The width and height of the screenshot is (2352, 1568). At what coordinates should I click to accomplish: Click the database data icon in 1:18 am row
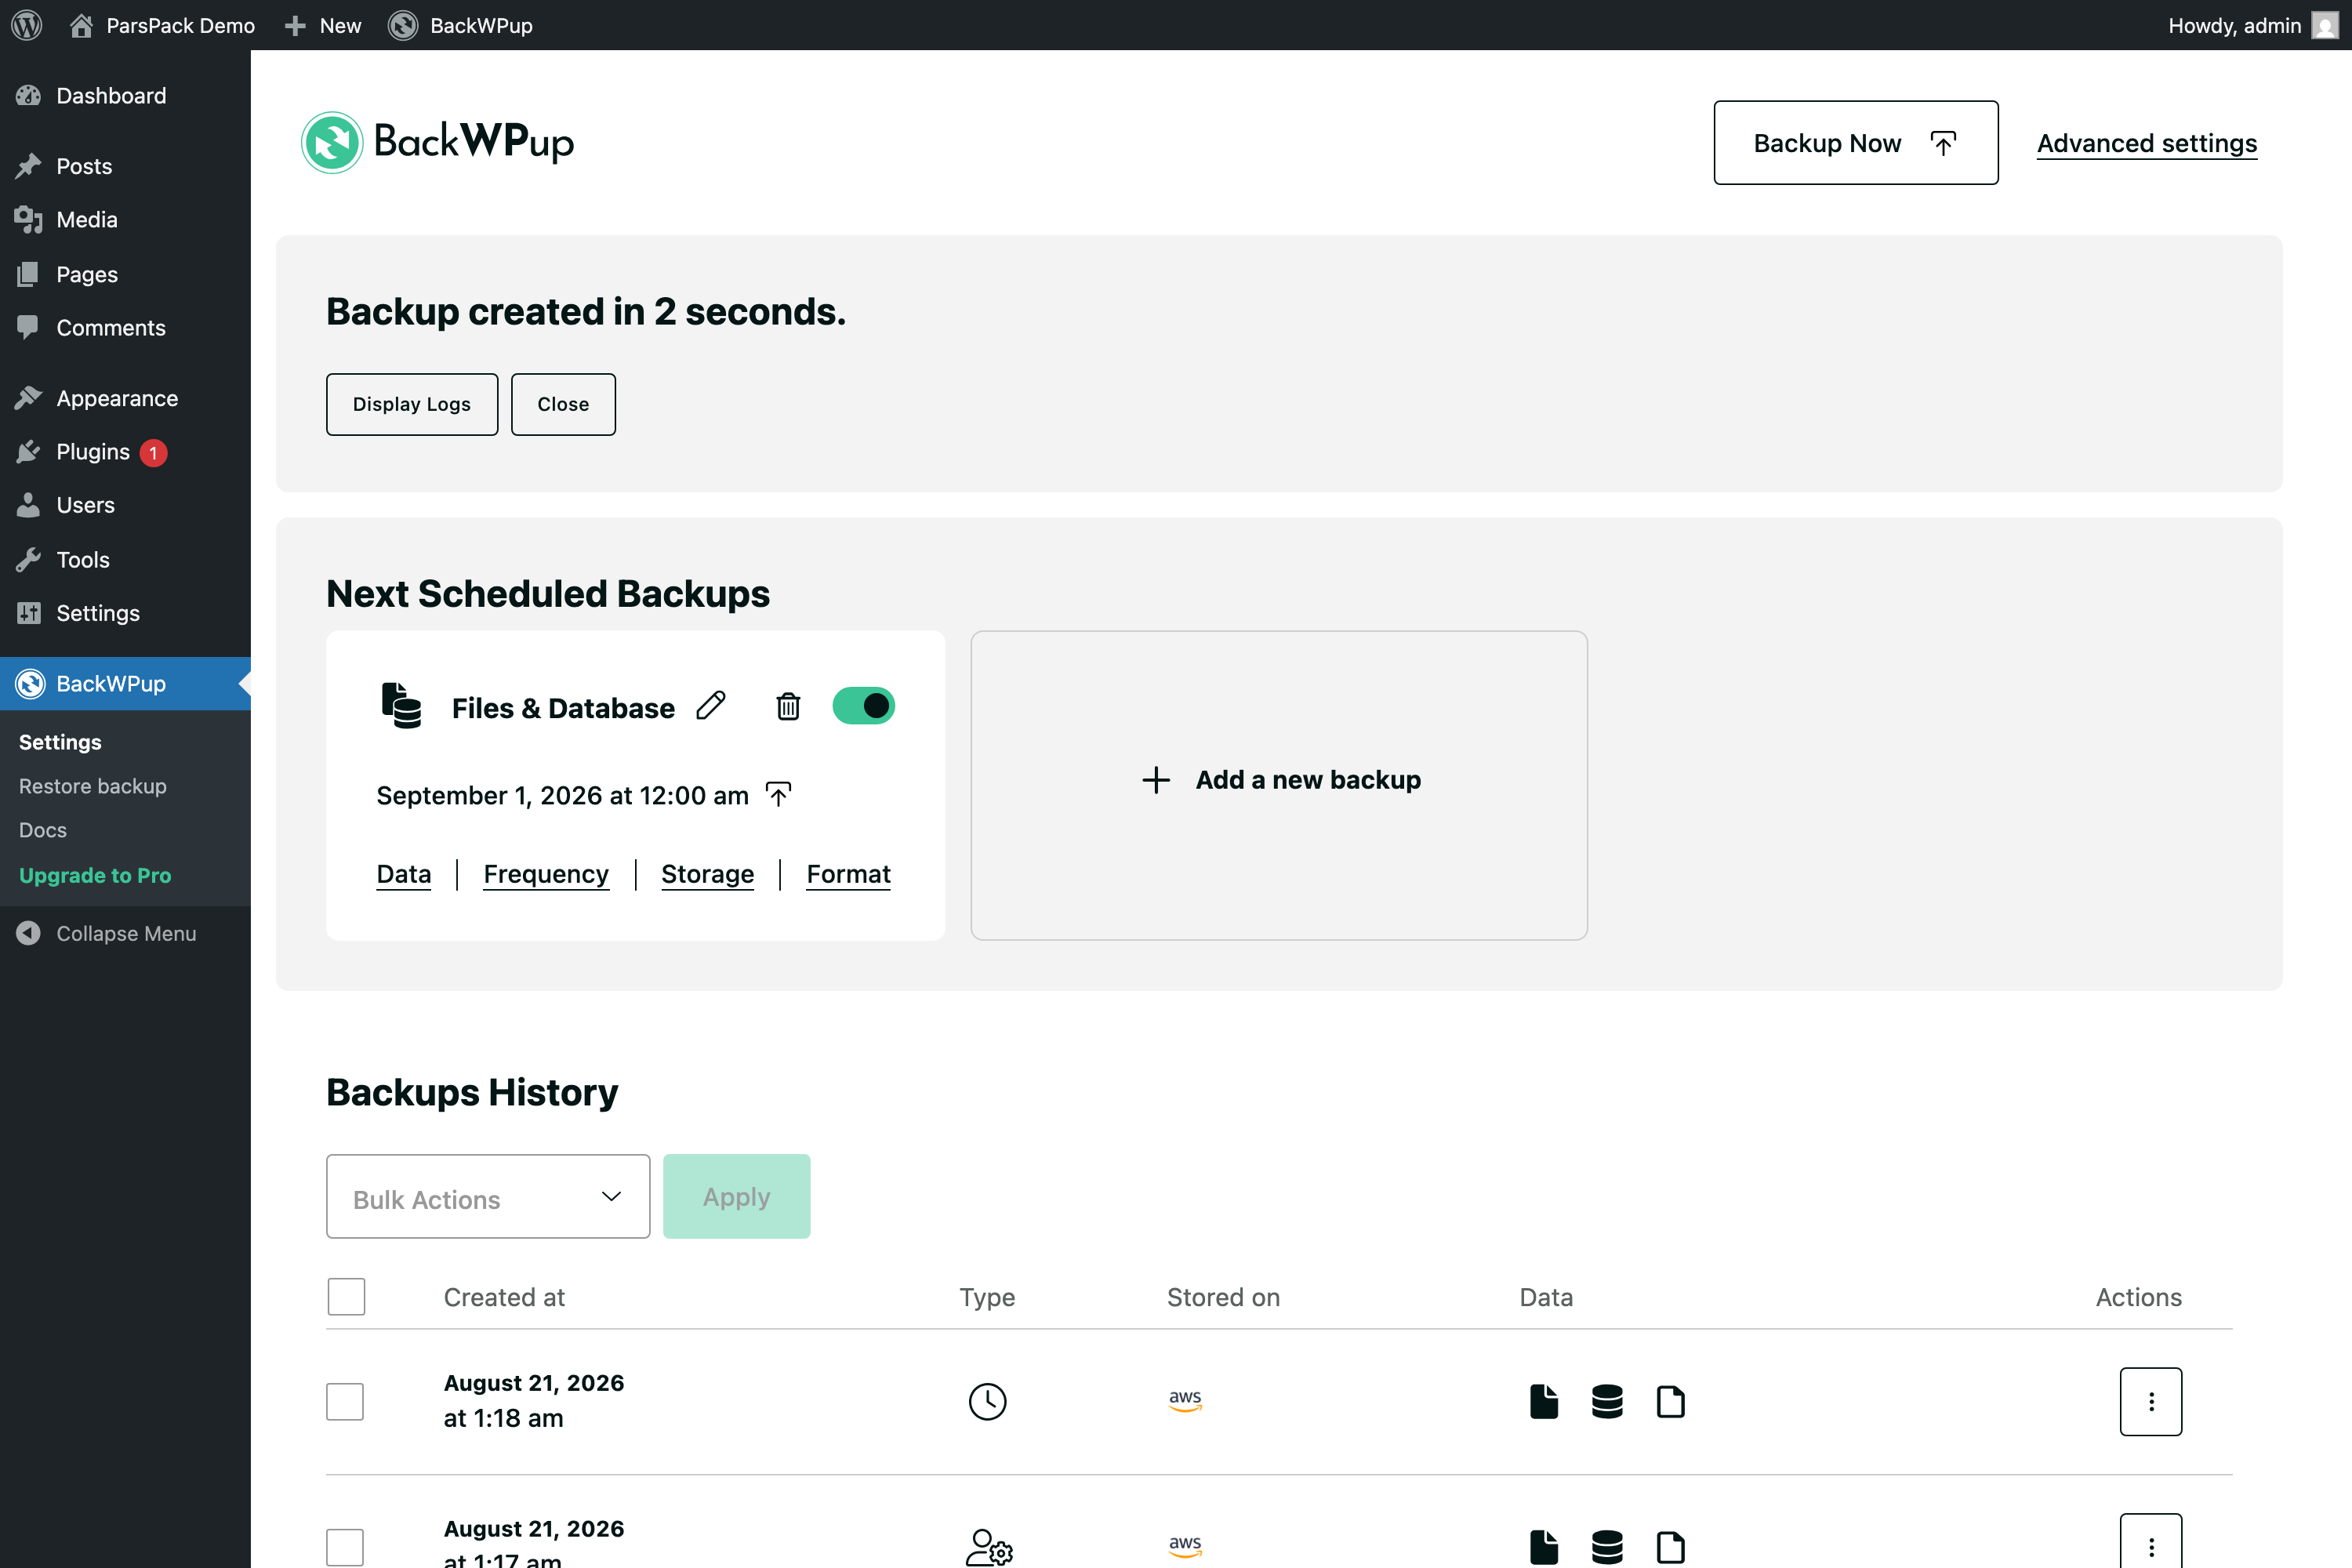[x=1607, y=1401]
